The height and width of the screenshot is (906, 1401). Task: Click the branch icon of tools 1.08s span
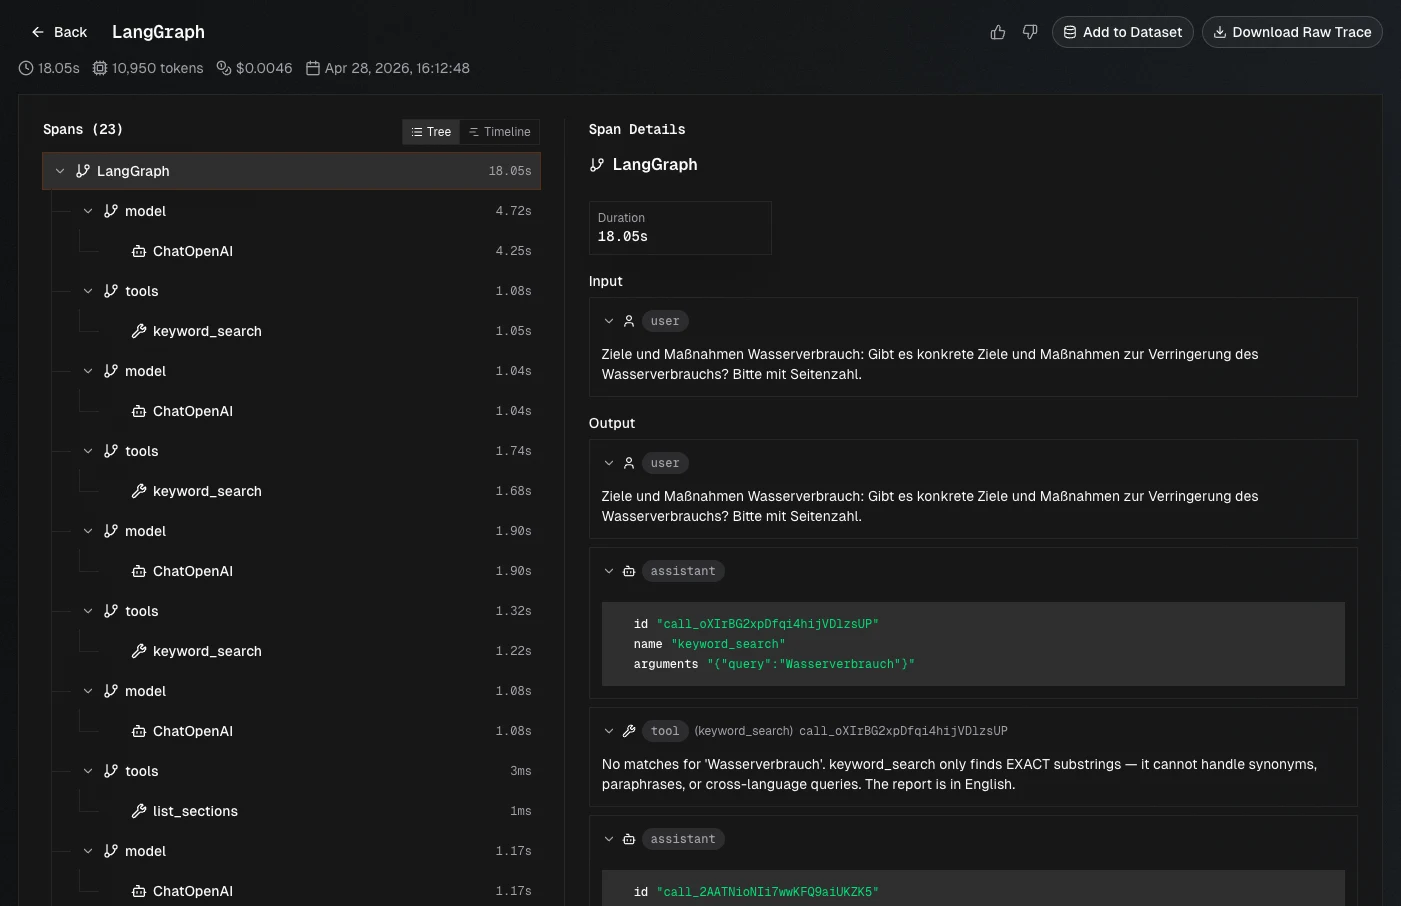[111, 291]
